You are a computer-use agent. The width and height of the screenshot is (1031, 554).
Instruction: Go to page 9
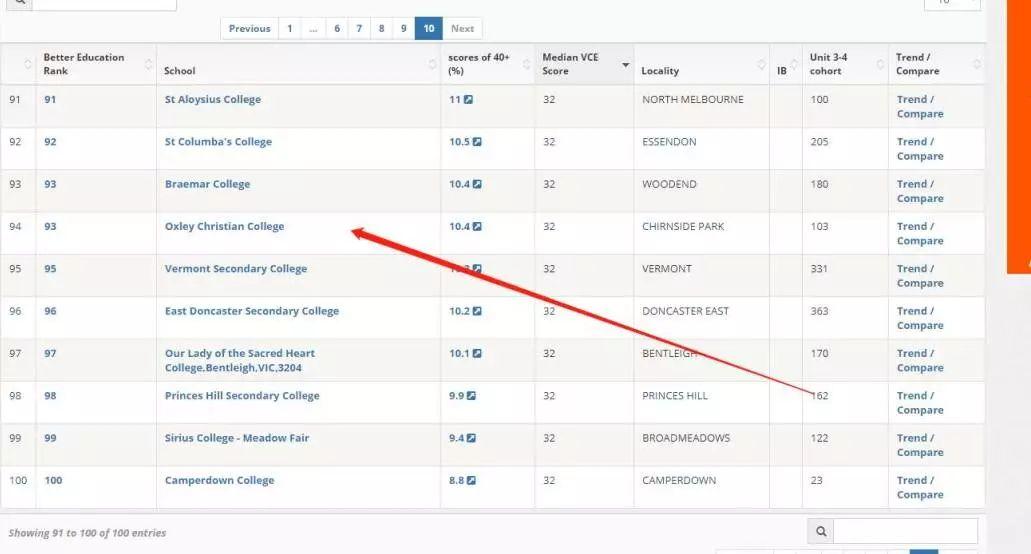click(404, 28)
